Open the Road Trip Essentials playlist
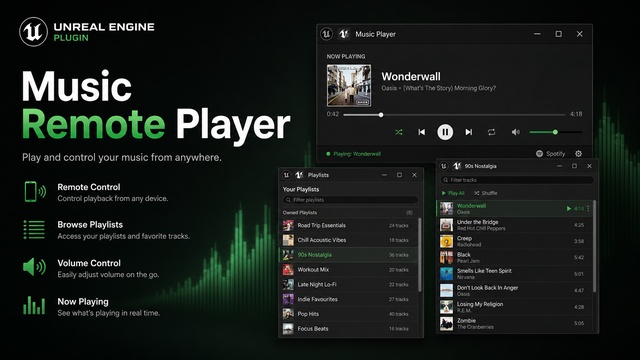Screen dimensions: 640x360 tap(349, 225)
